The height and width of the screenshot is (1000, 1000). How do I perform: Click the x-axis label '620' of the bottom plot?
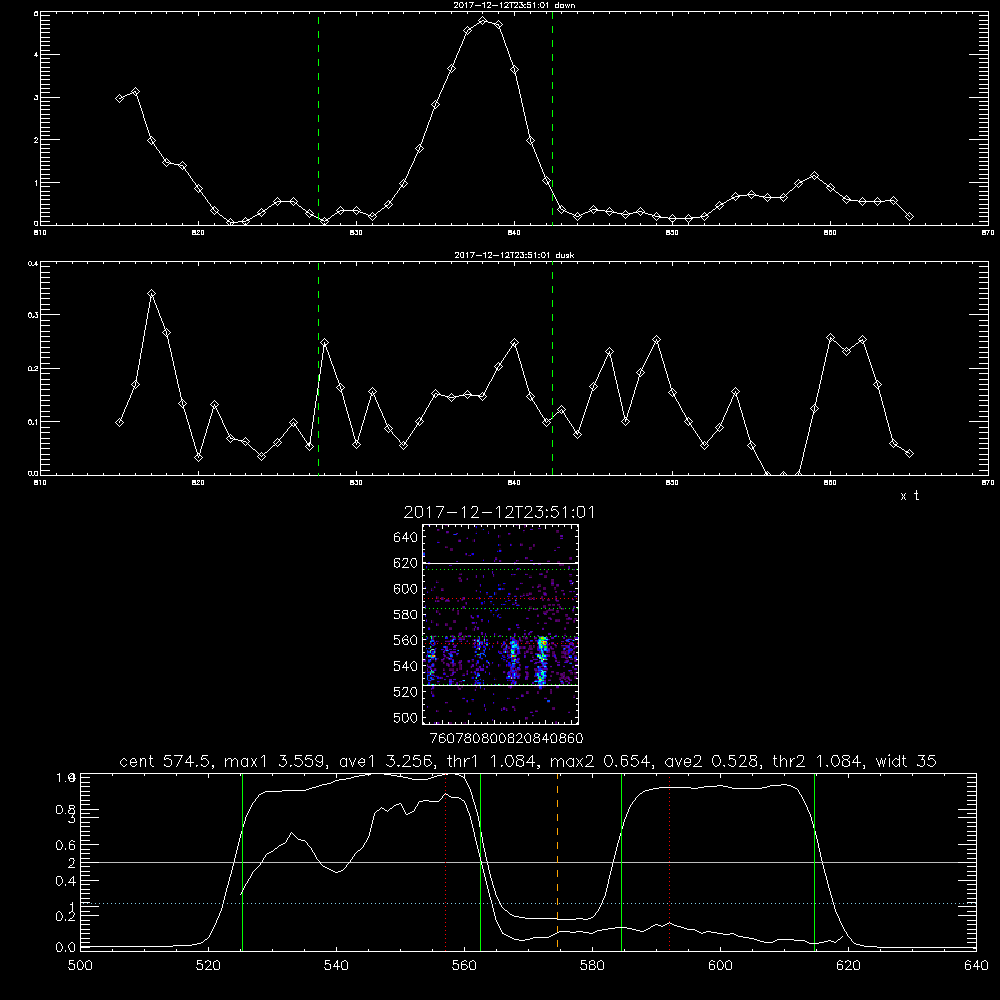pos(848,966)
